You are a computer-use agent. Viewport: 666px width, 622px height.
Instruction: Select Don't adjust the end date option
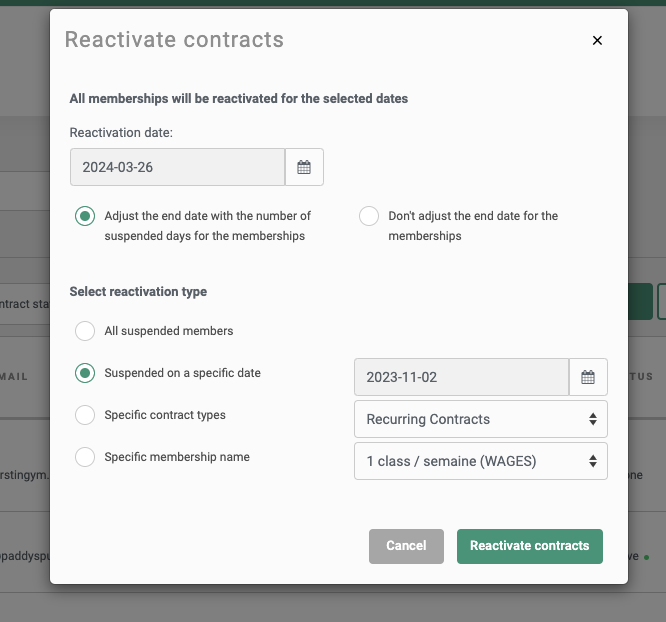pyautogui.click(x=369, y=216)
